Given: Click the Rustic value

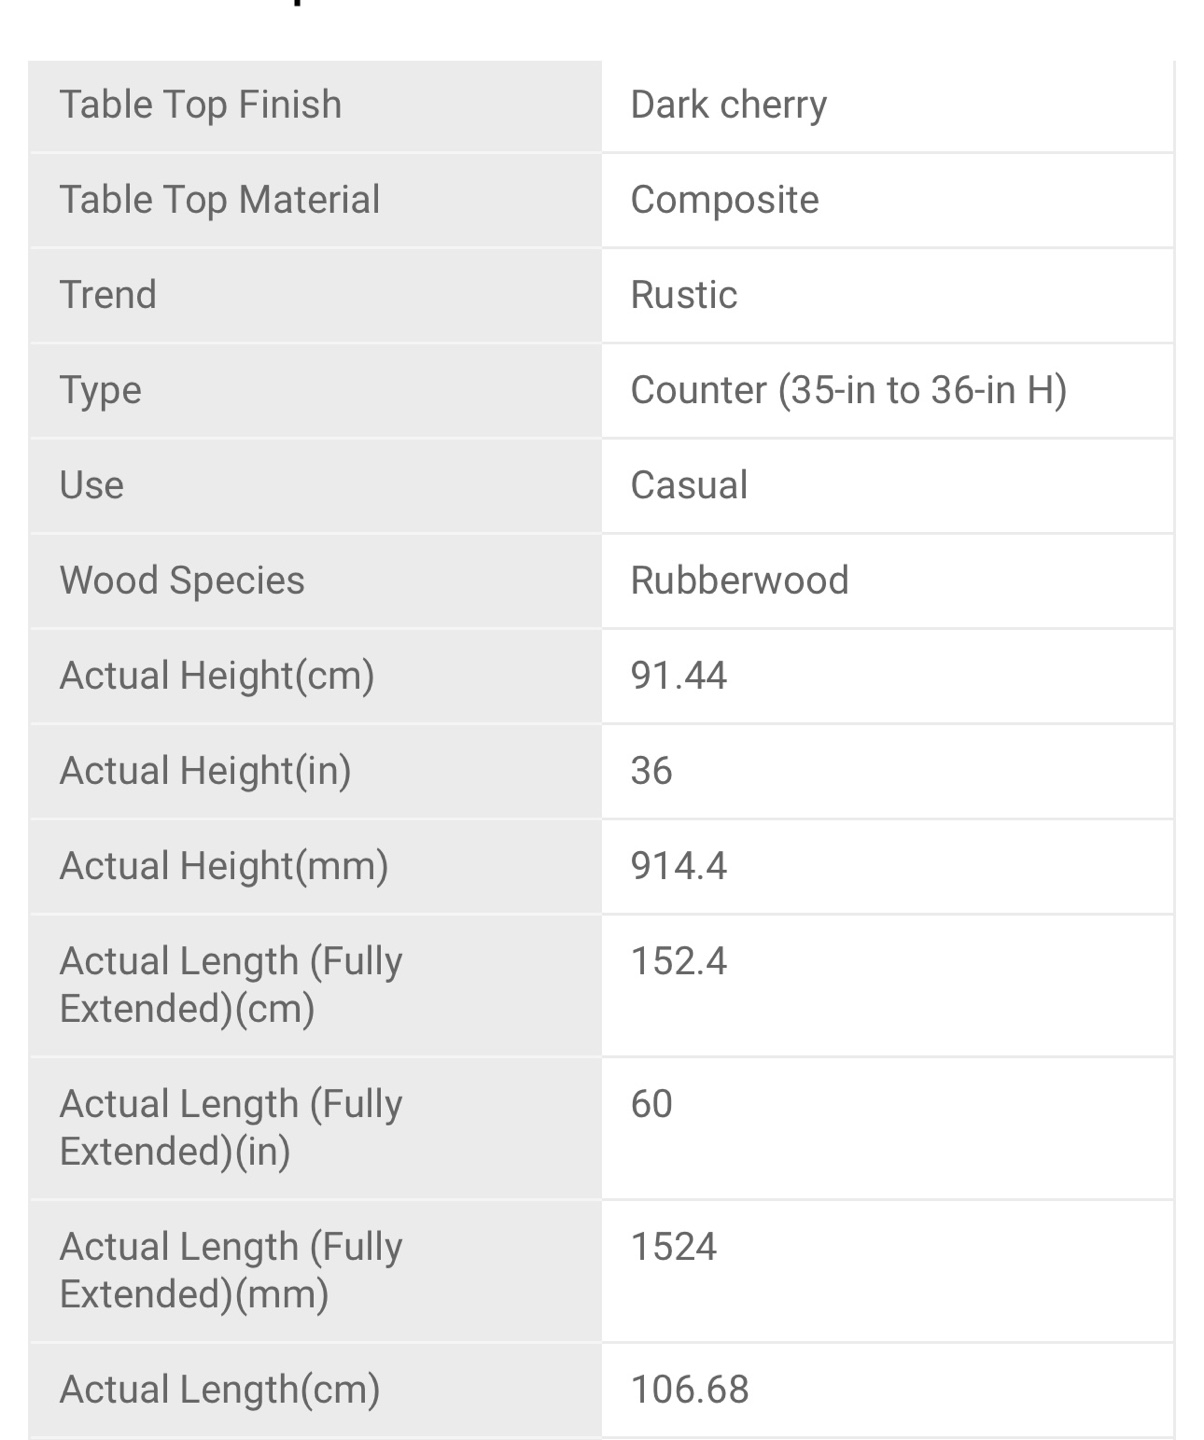Looking at the screenshot, I should (x=684, y=295).
